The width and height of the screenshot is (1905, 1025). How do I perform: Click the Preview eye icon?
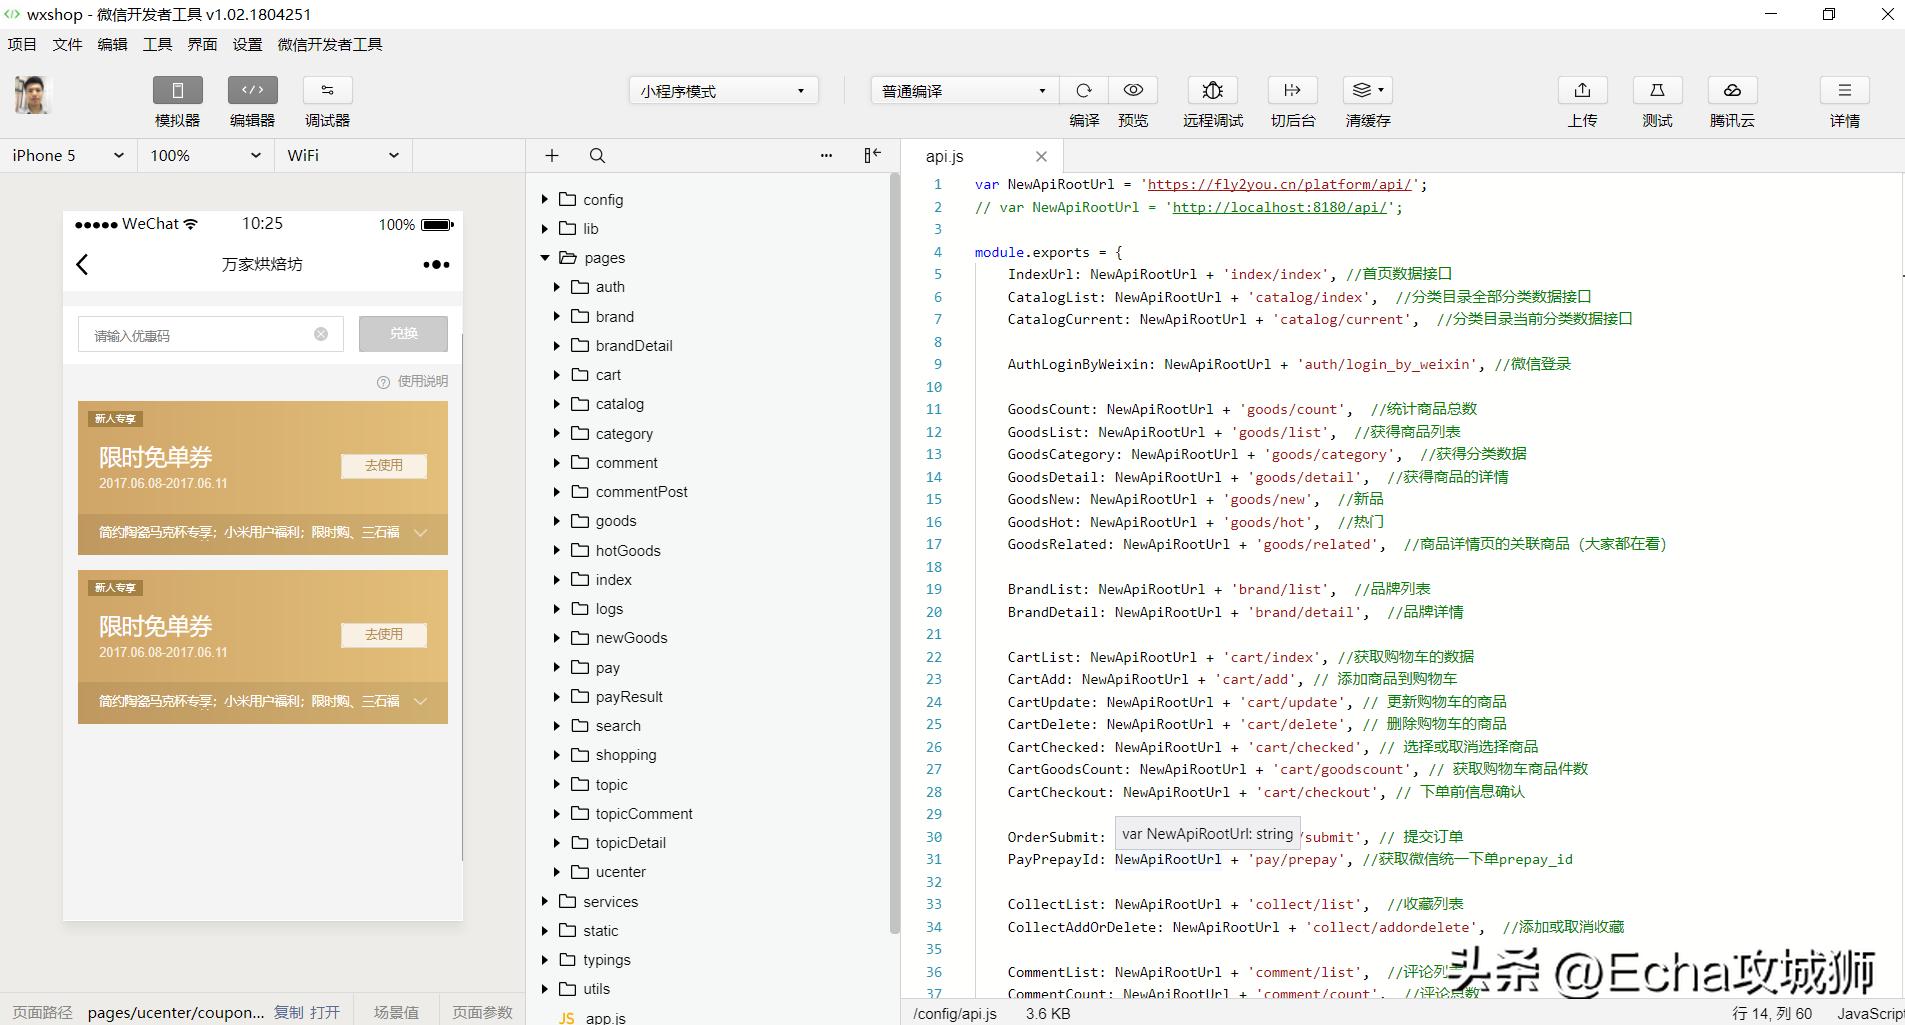pyautogui.click(x=1133, y=91)
